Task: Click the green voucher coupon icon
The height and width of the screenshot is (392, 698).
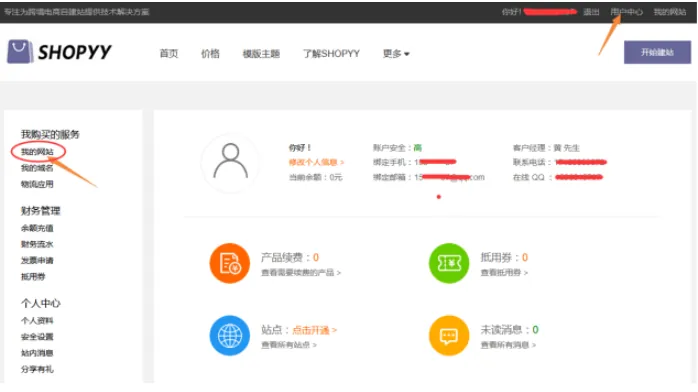Action: pyautogui.click(x=449, y=263)
